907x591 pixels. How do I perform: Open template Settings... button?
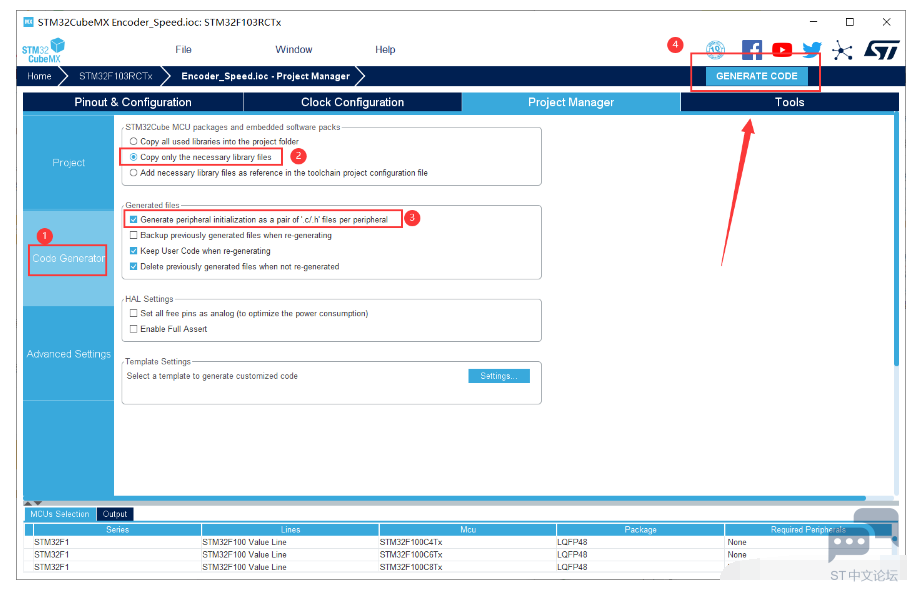point(499,376)
